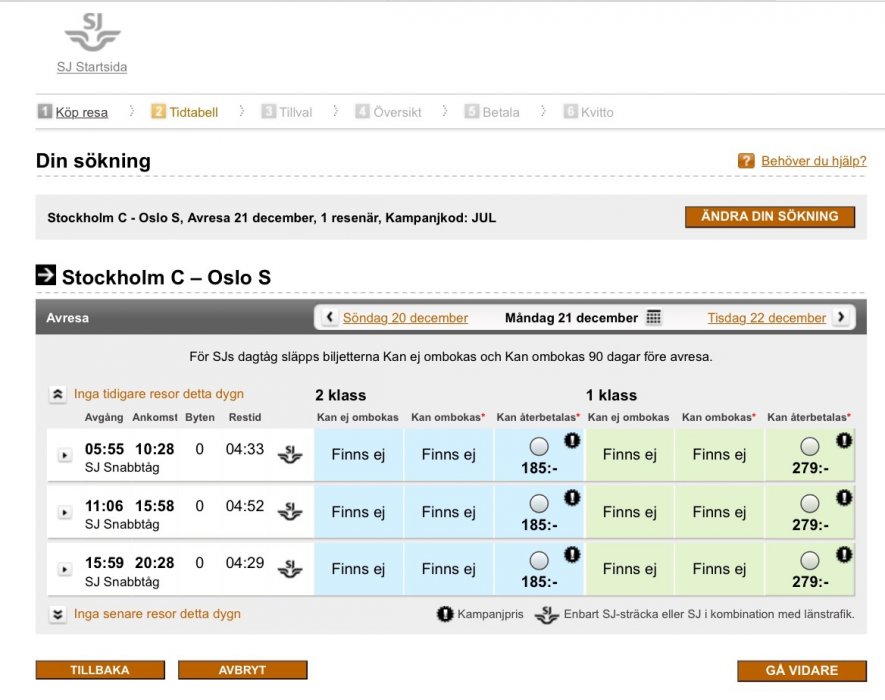Go to the Köp resa step
This screenshot has height=700, width=885.
pyautogui.click(x=81, y=112)
